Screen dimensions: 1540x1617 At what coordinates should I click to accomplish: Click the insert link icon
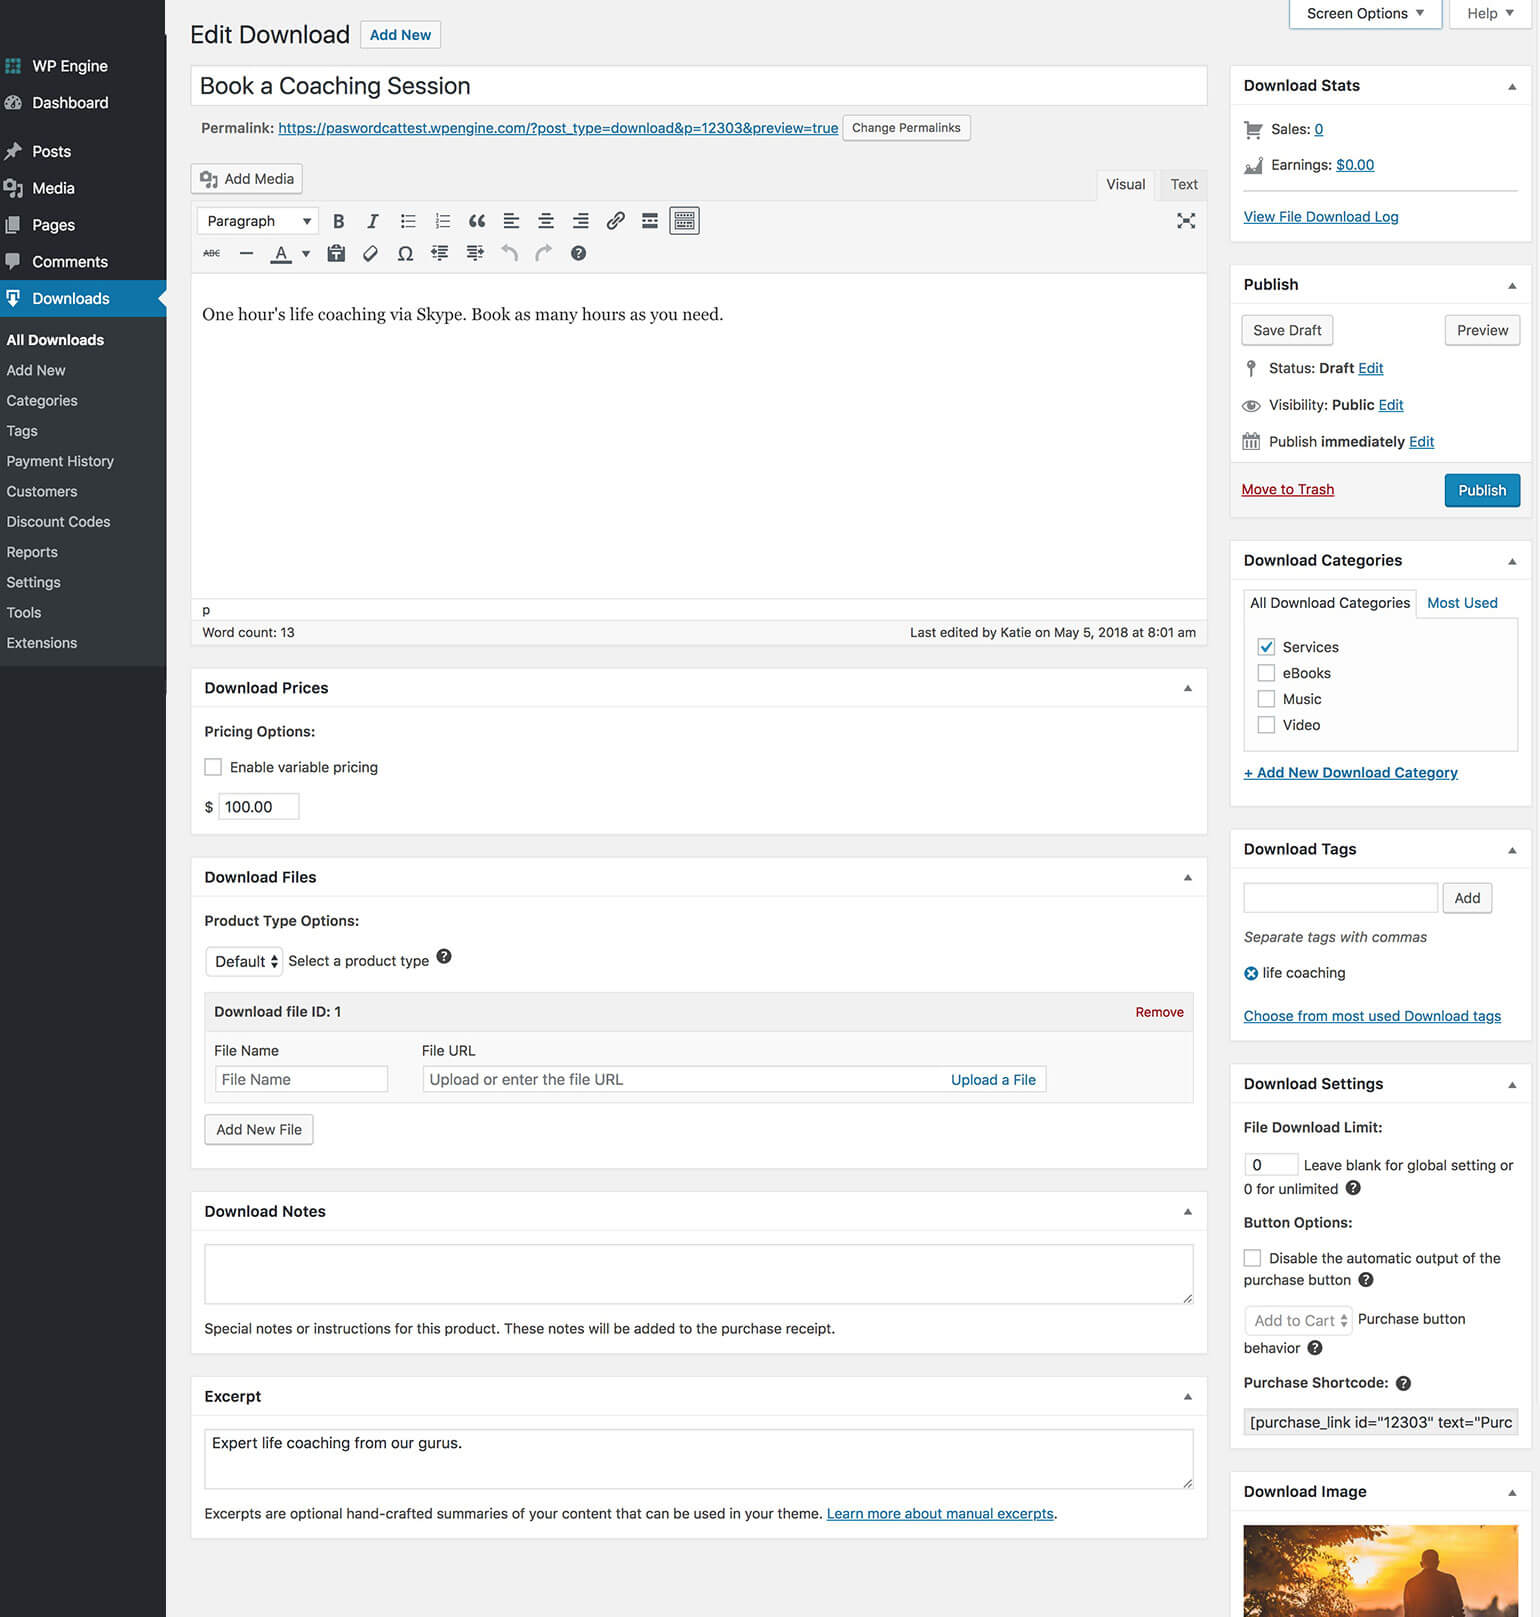tap(615, 221)
